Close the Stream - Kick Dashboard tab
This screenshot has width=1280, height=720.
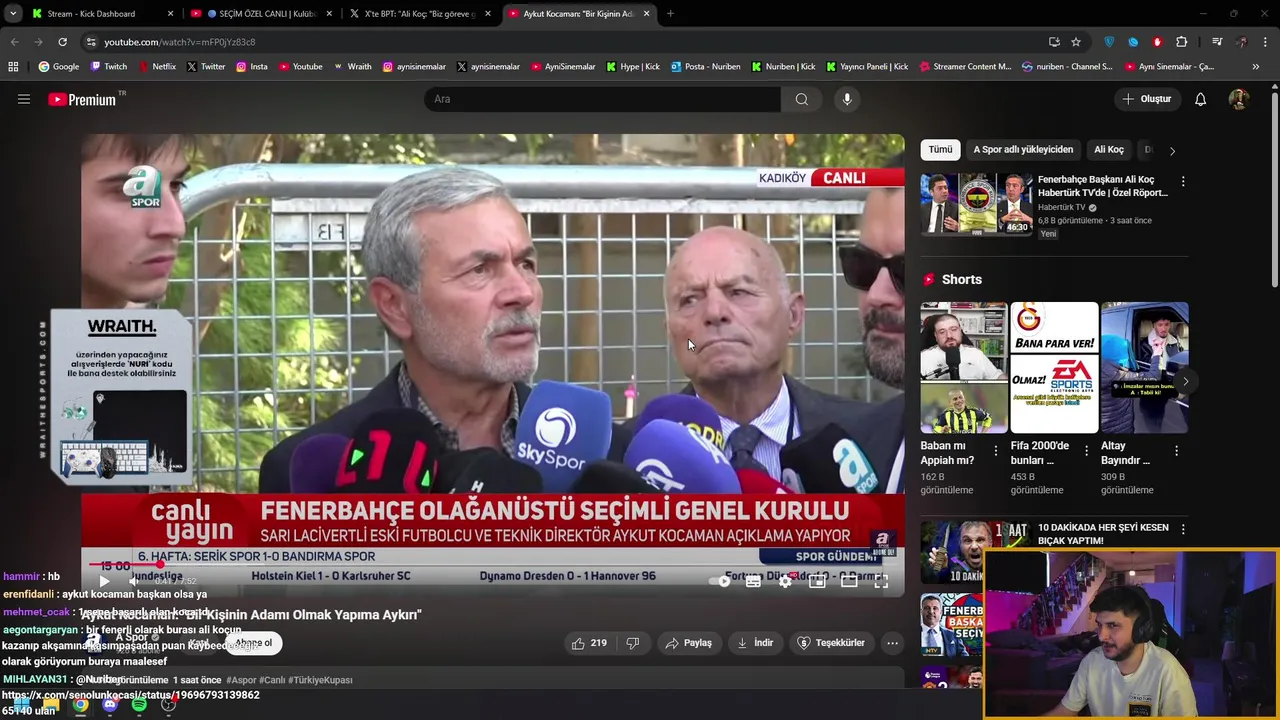[170, 14]
